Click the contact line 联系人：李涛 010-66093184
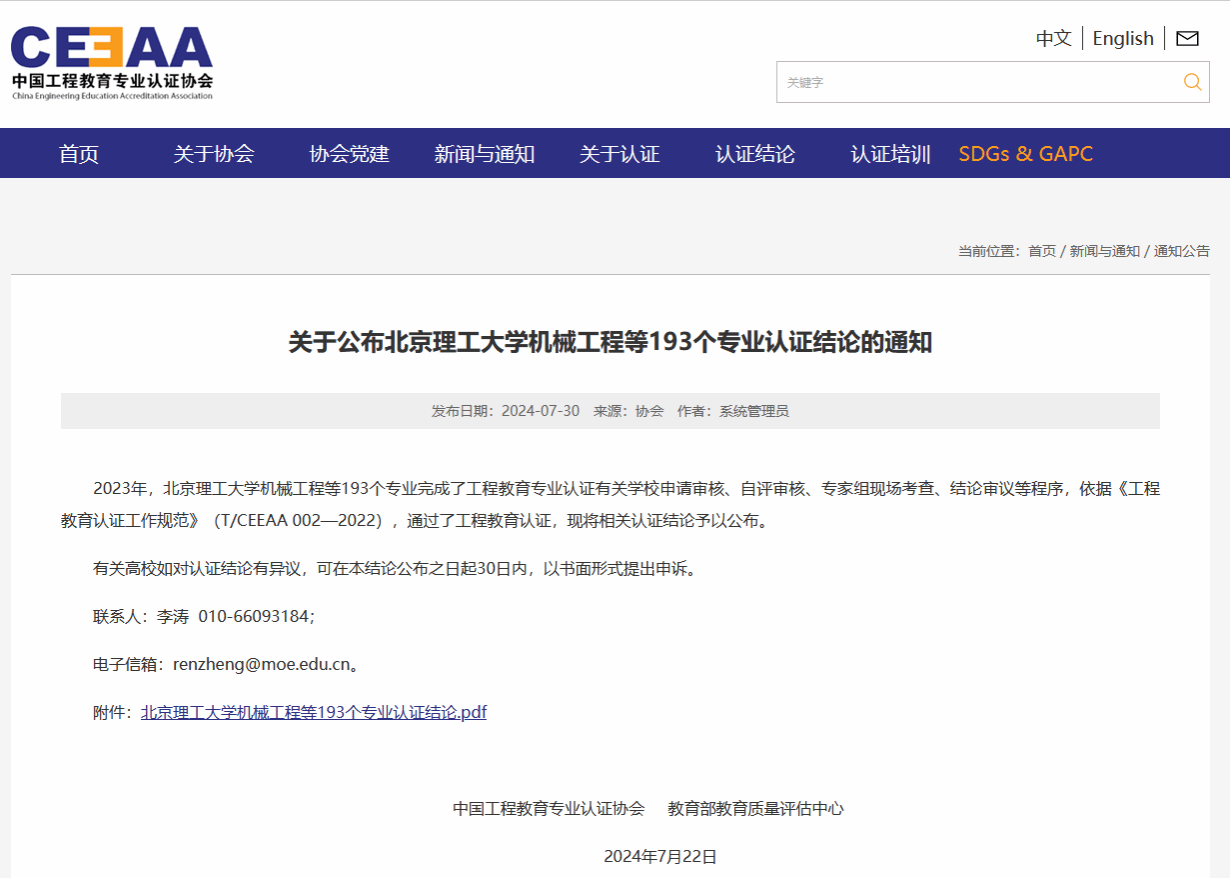Screen dimensions: 1232x879 204,617
